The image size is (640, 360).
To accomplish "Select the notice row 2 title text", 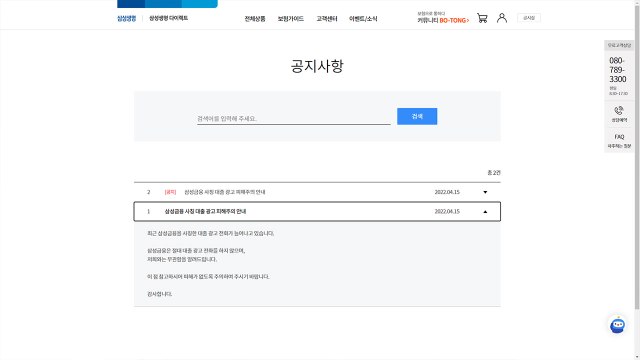I will point(224,192).
